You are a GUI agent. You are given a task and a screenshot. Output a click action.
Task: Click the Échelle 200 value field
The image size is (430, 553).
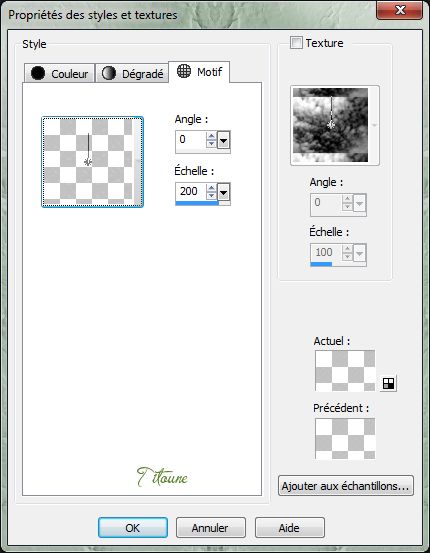191,192
